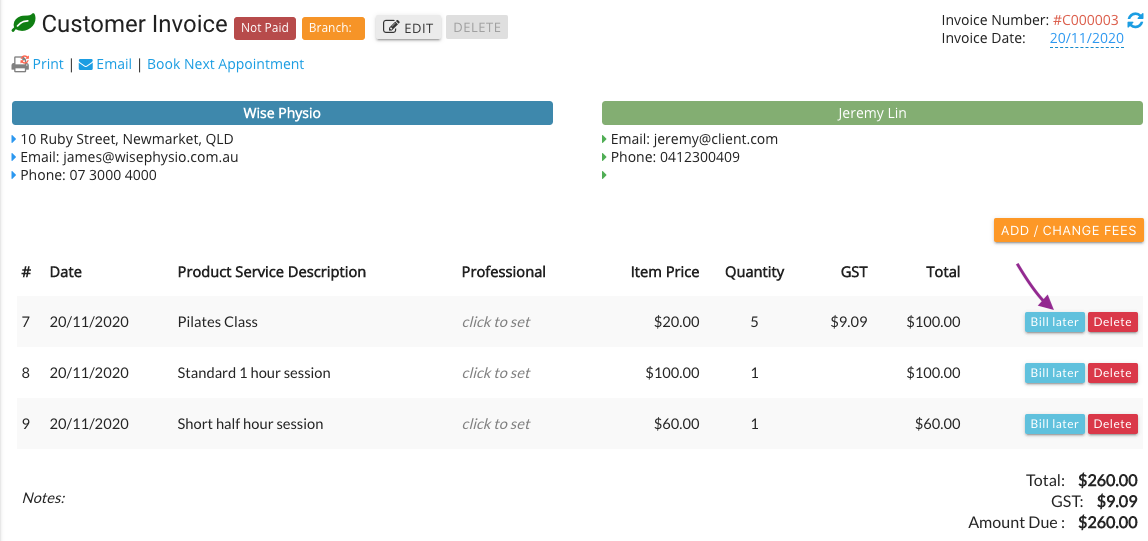Click the printer icon
Screen dimensions: 1148x541
20,64
